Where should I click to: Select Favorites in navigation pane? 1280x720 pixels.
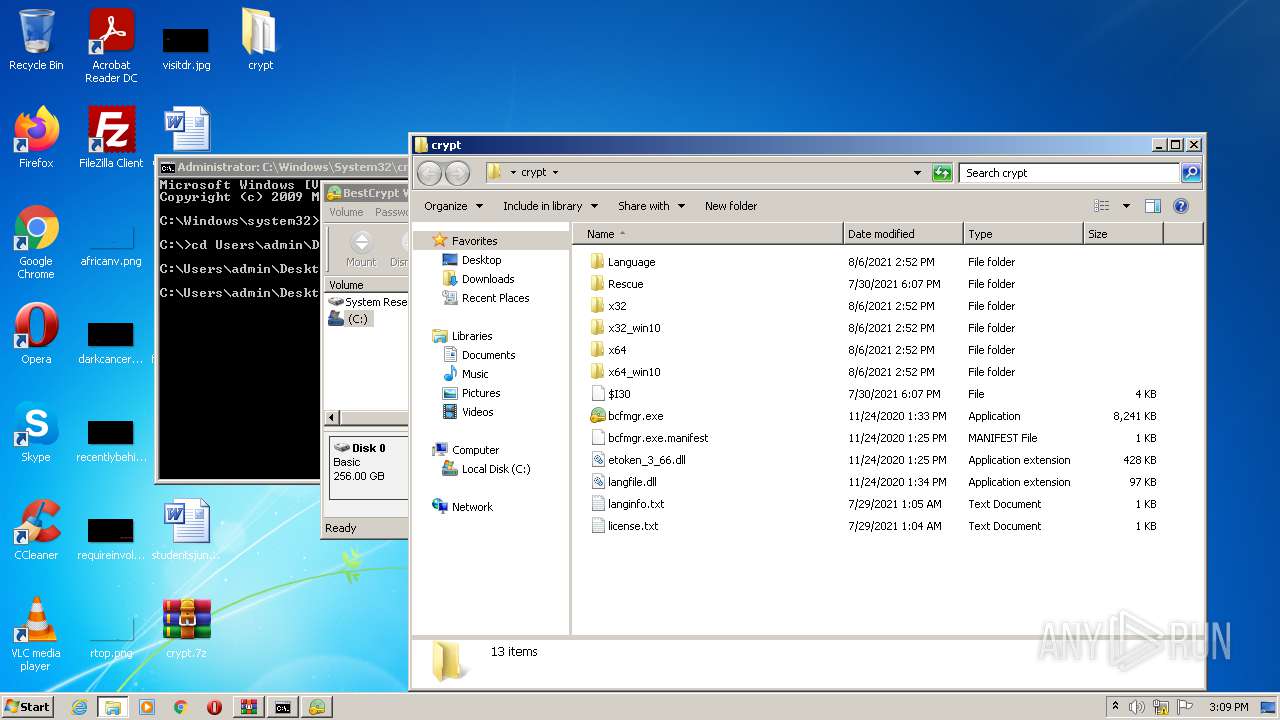(x=474, y=241)
